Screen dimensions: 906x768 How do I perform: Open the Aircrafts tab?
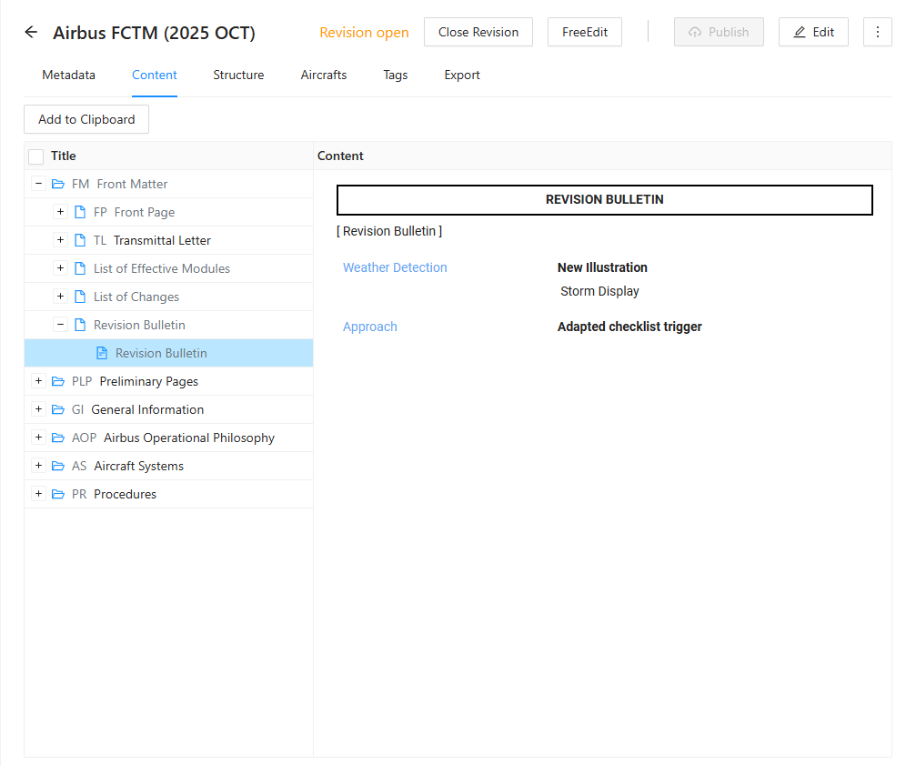pyautogui.click(x=324, y=75)
